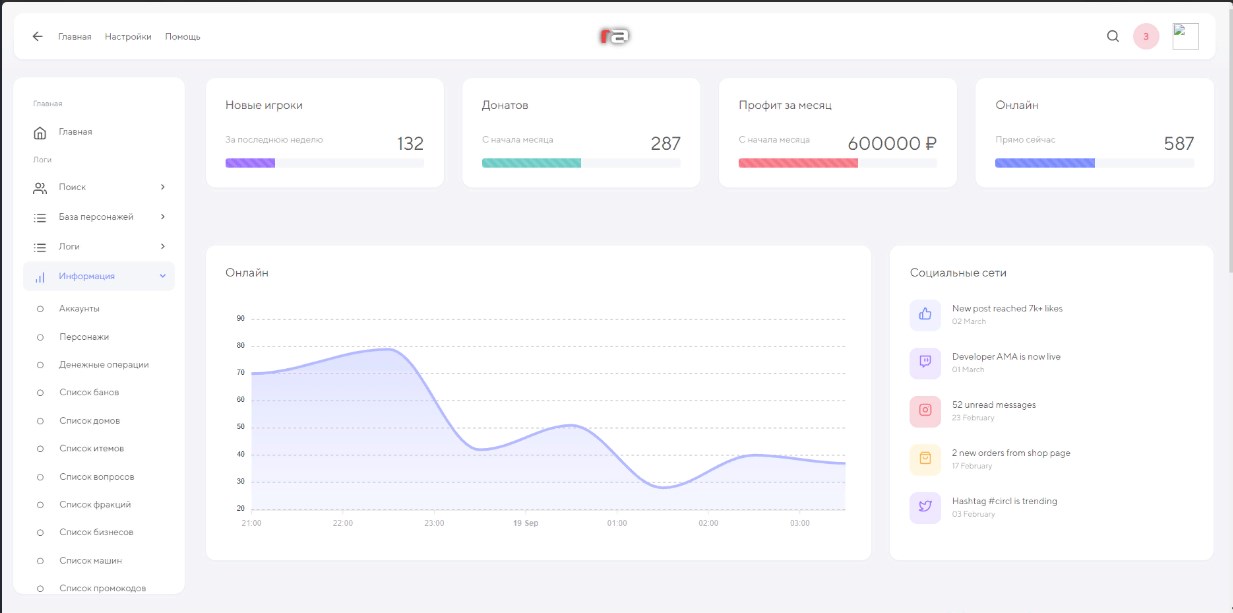Select circle bullet beside Список вопросов

click(40, 477)
